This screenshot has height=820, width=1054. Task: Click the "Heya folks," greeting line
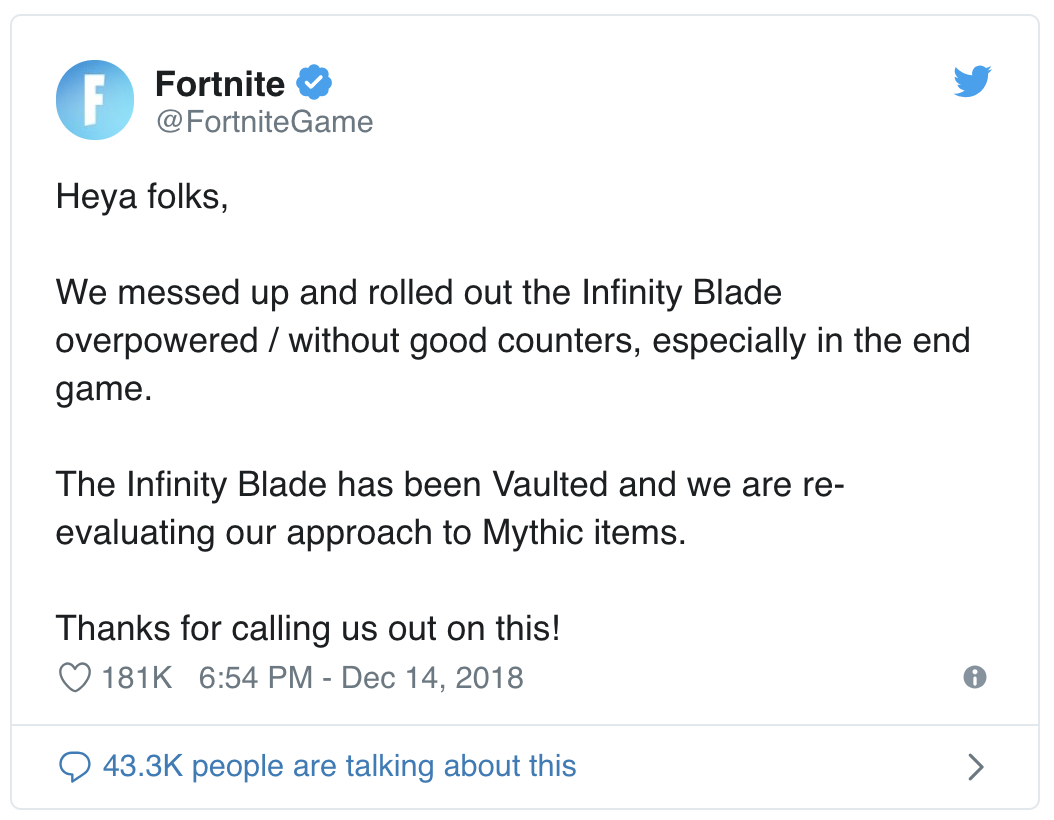[x=142, y=197]
